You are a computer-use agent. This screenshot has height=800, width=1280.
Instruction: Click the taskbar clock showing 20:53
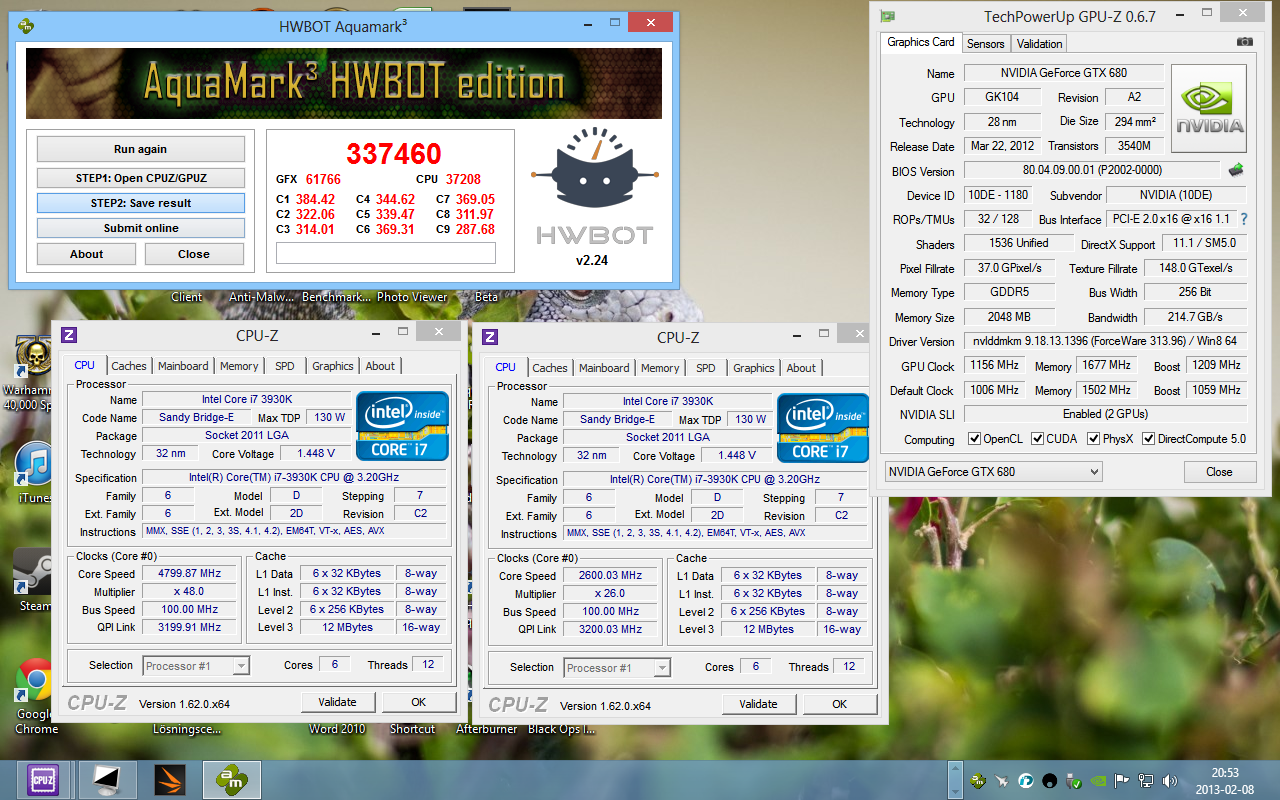point(1225,780)
